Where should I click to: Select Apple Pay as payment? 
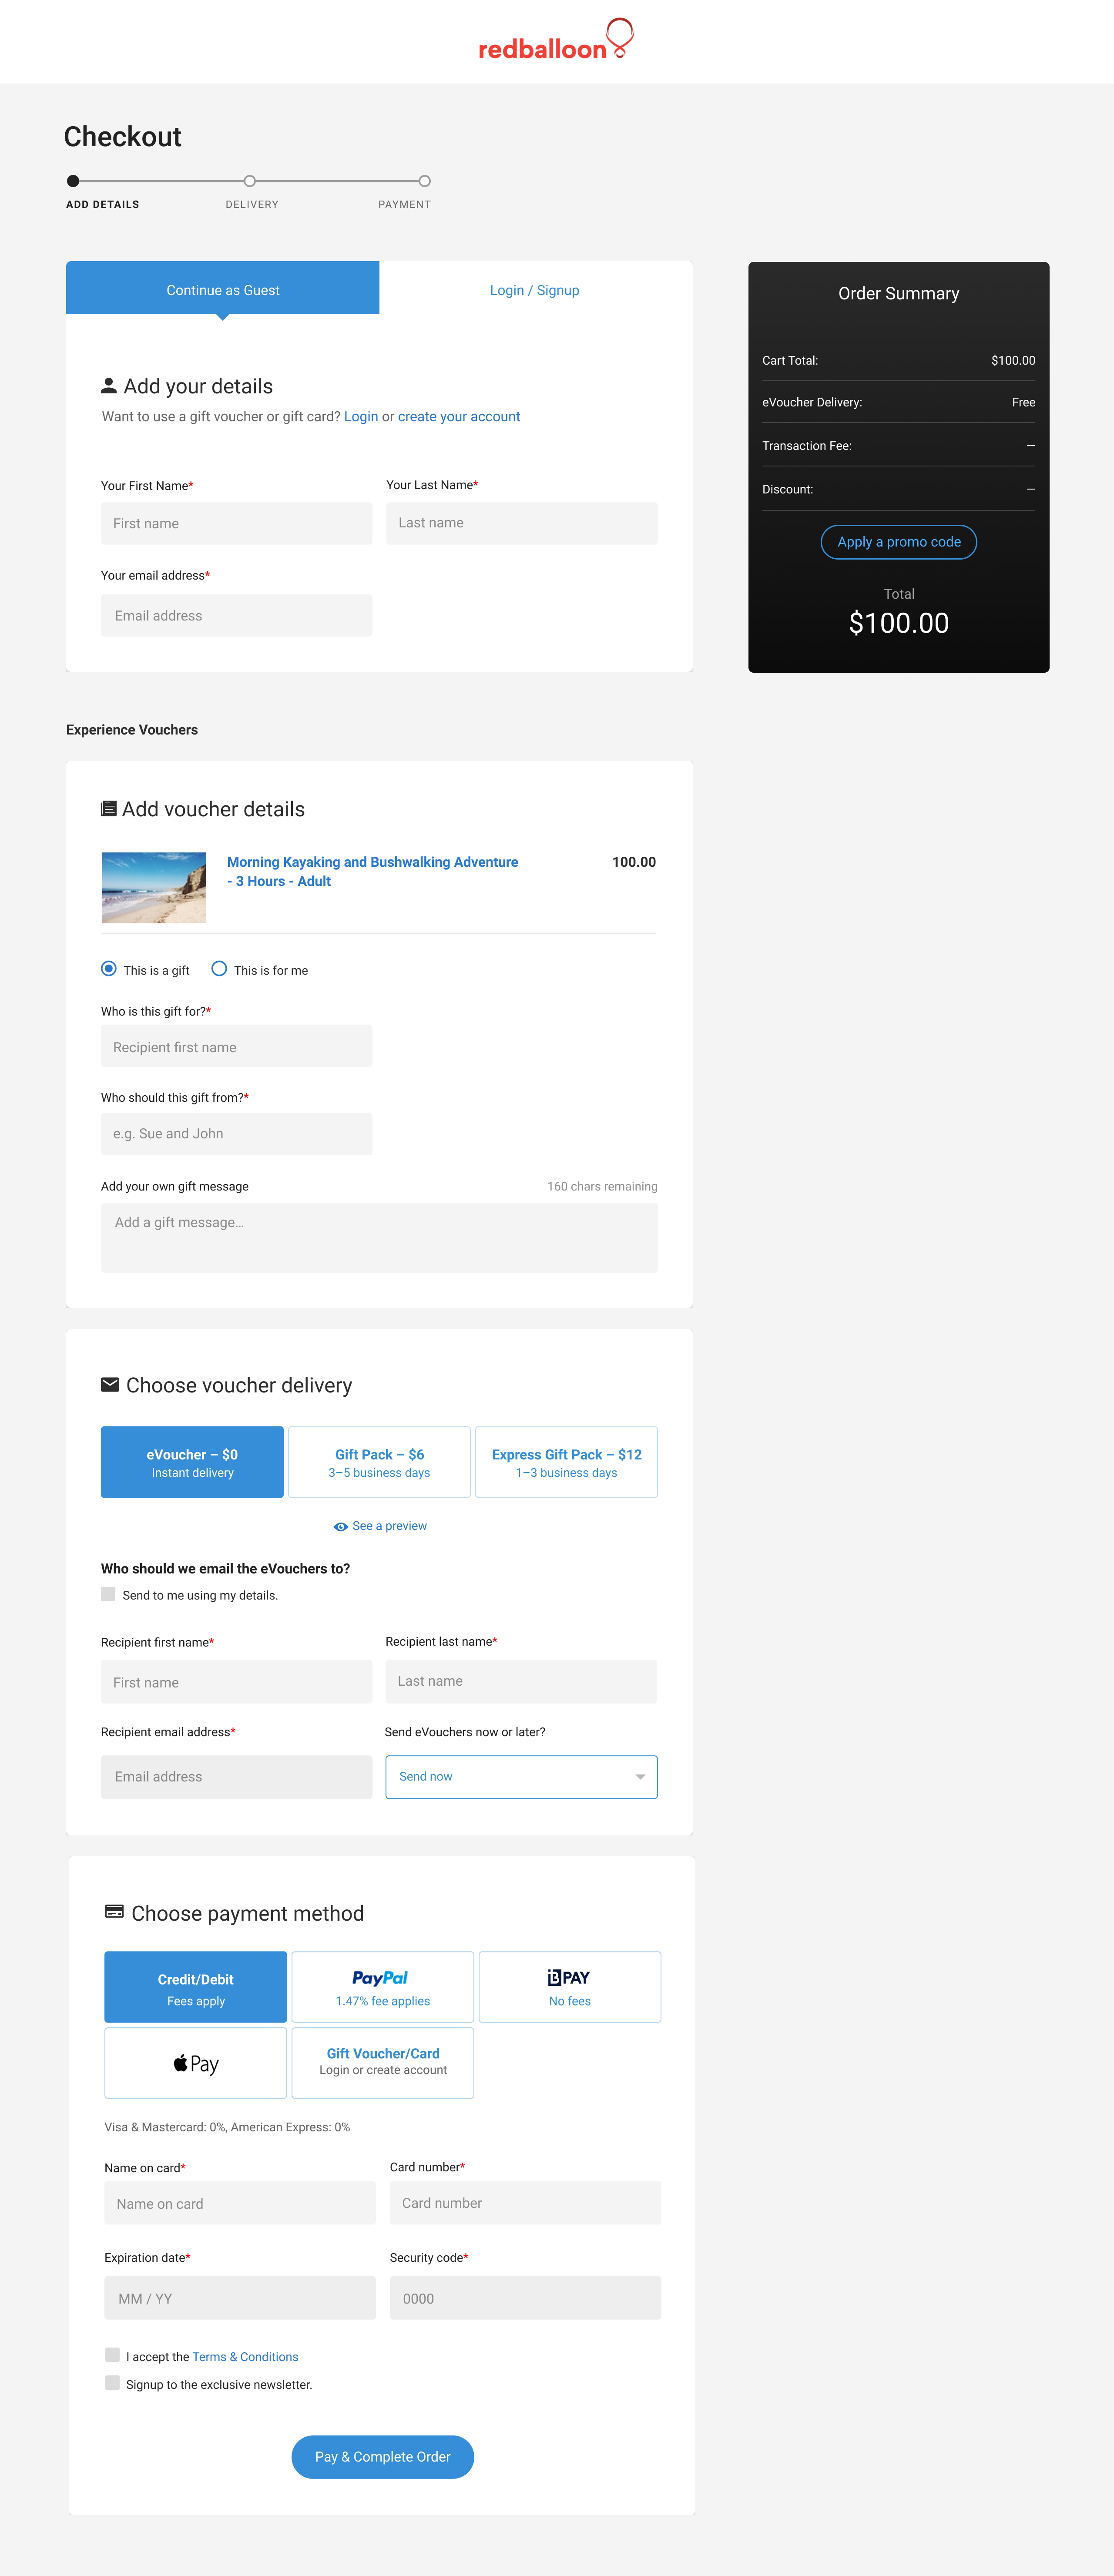pyautogui.click(x=195, y=2062)
